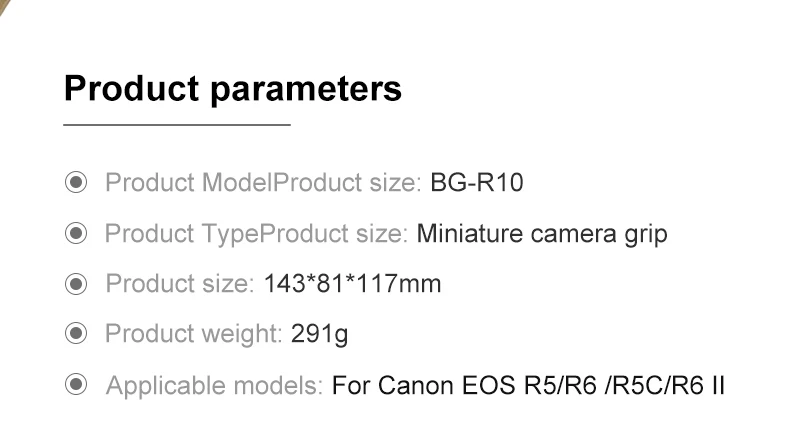This screenshot has height=441, width=790.
Task: Click the thin underline below the heading
Action: 176,125
